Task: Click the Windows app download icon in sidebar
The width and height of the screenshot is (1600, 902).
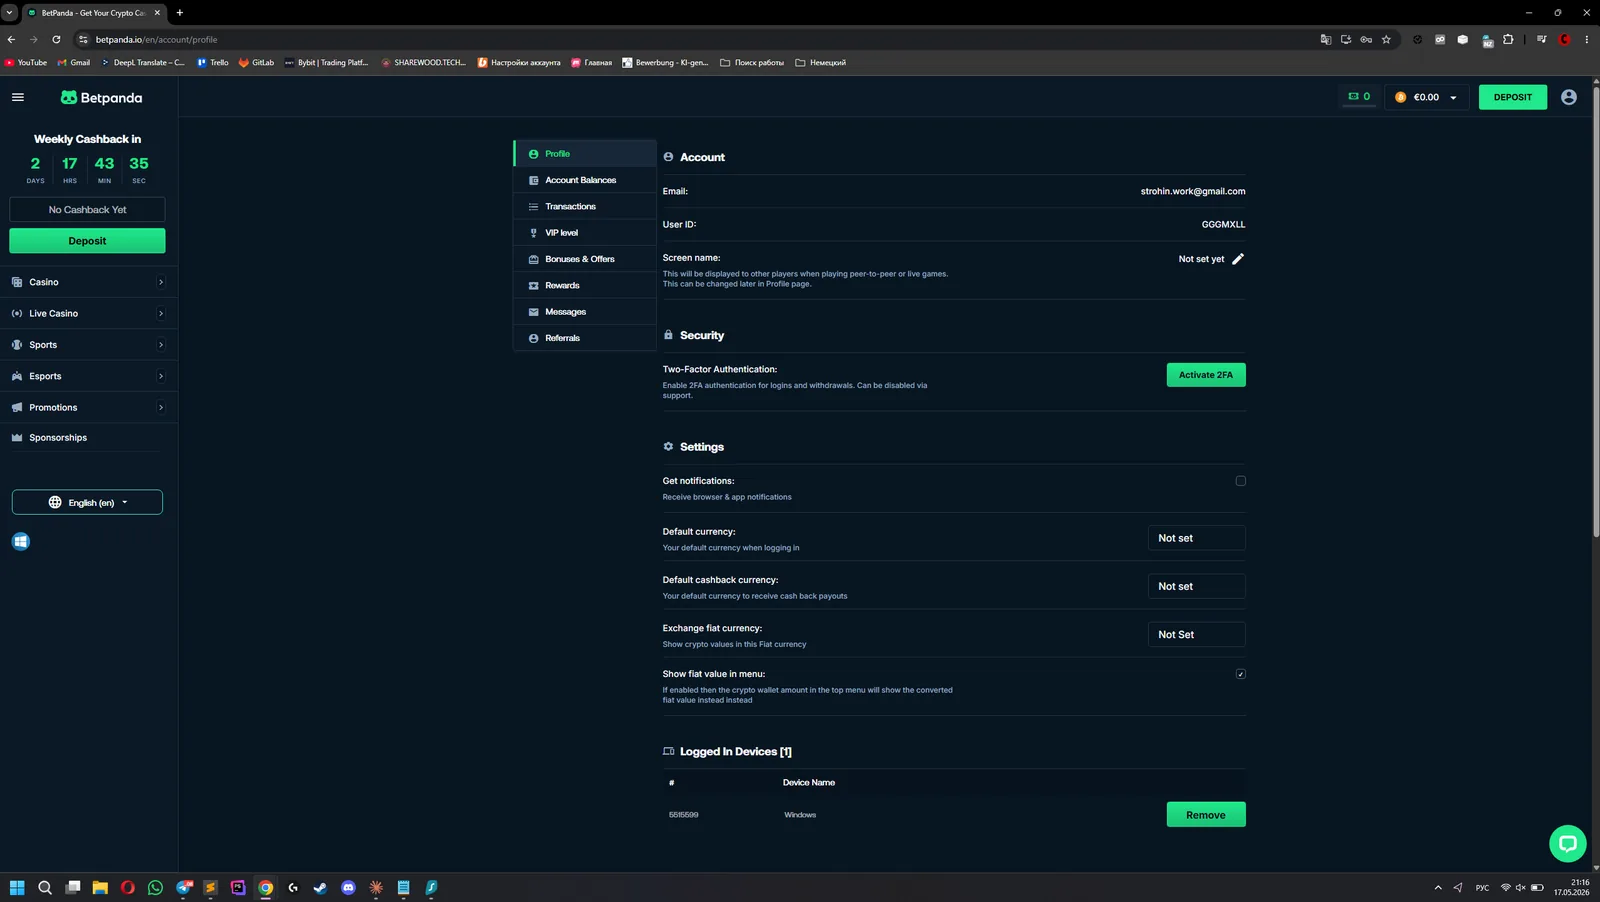Action: [21, 542]
